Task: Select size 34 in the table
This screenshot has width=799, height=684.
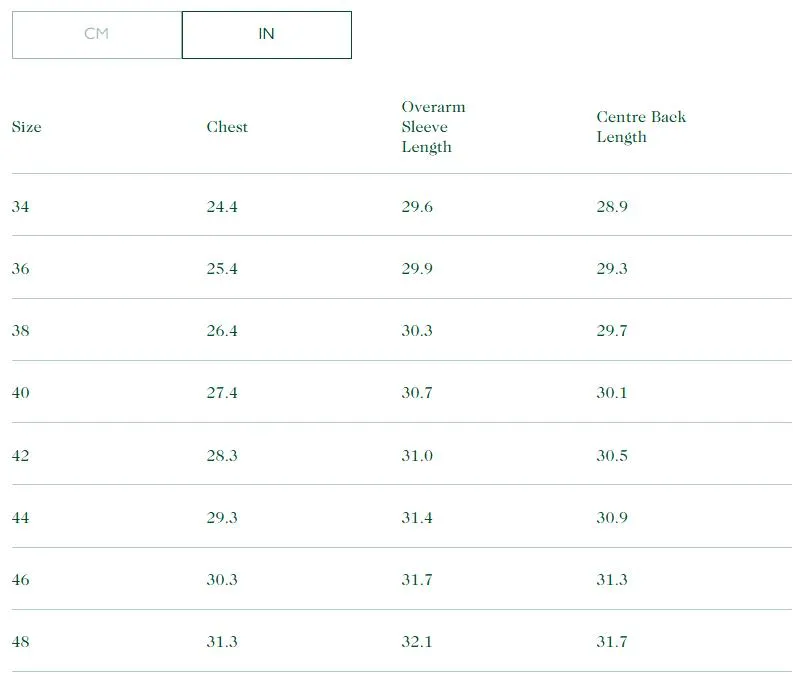Action: coord(21,207)
